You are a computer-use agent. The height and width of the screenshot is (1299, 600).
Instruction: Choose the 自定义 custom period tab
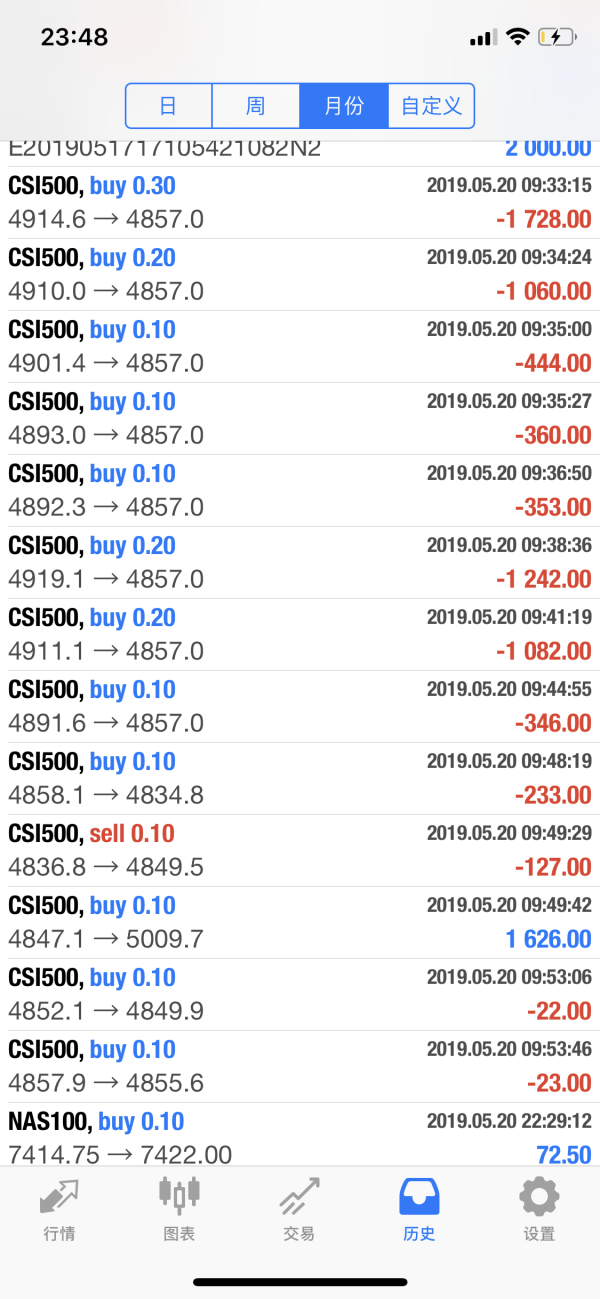[x=431, y=106]
